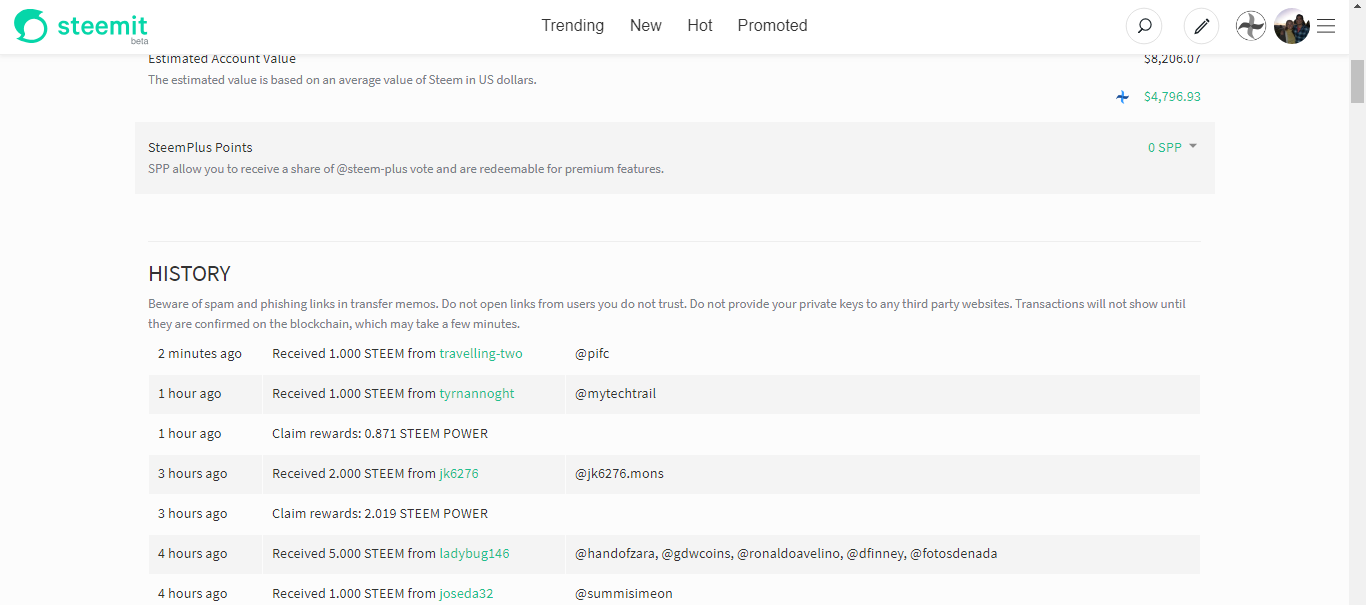Click the dropdown arrow next to SPP
The image size is (1366, 605).
coord(1193,146)
